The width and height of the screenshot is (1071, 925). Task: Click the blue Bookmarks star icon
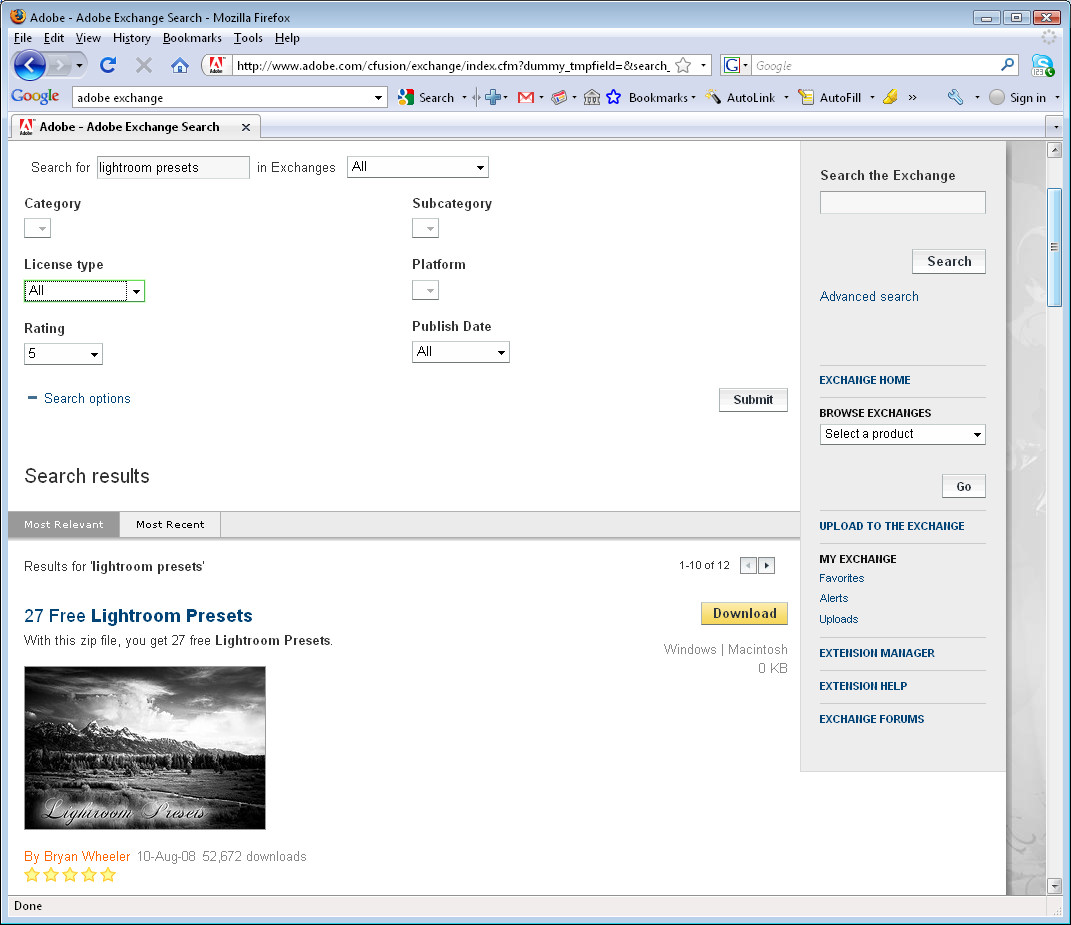click(x=613, y=97)
